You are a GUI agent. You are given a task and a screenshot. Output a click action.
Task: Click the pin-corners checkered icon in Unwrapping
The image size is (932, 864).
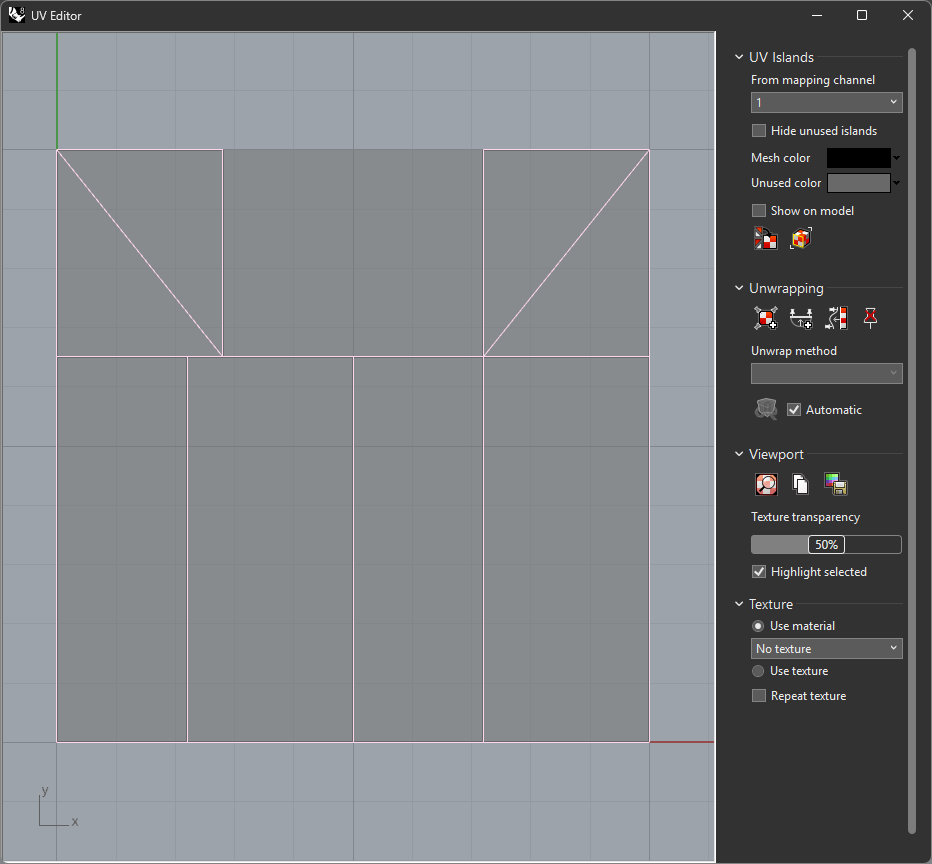766,318
